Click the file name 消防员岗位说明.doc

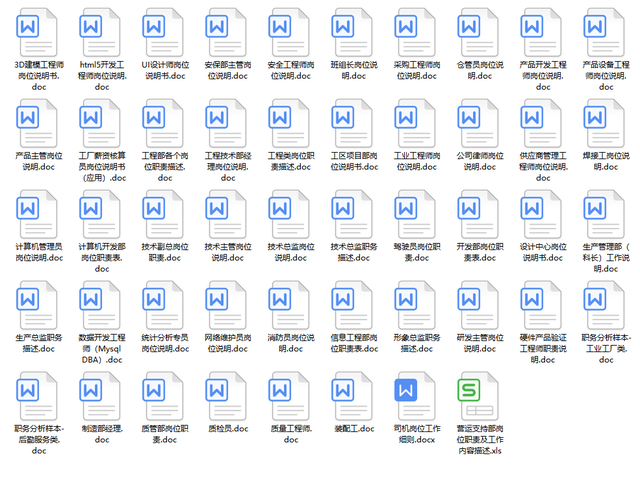(x=291, y=343)
